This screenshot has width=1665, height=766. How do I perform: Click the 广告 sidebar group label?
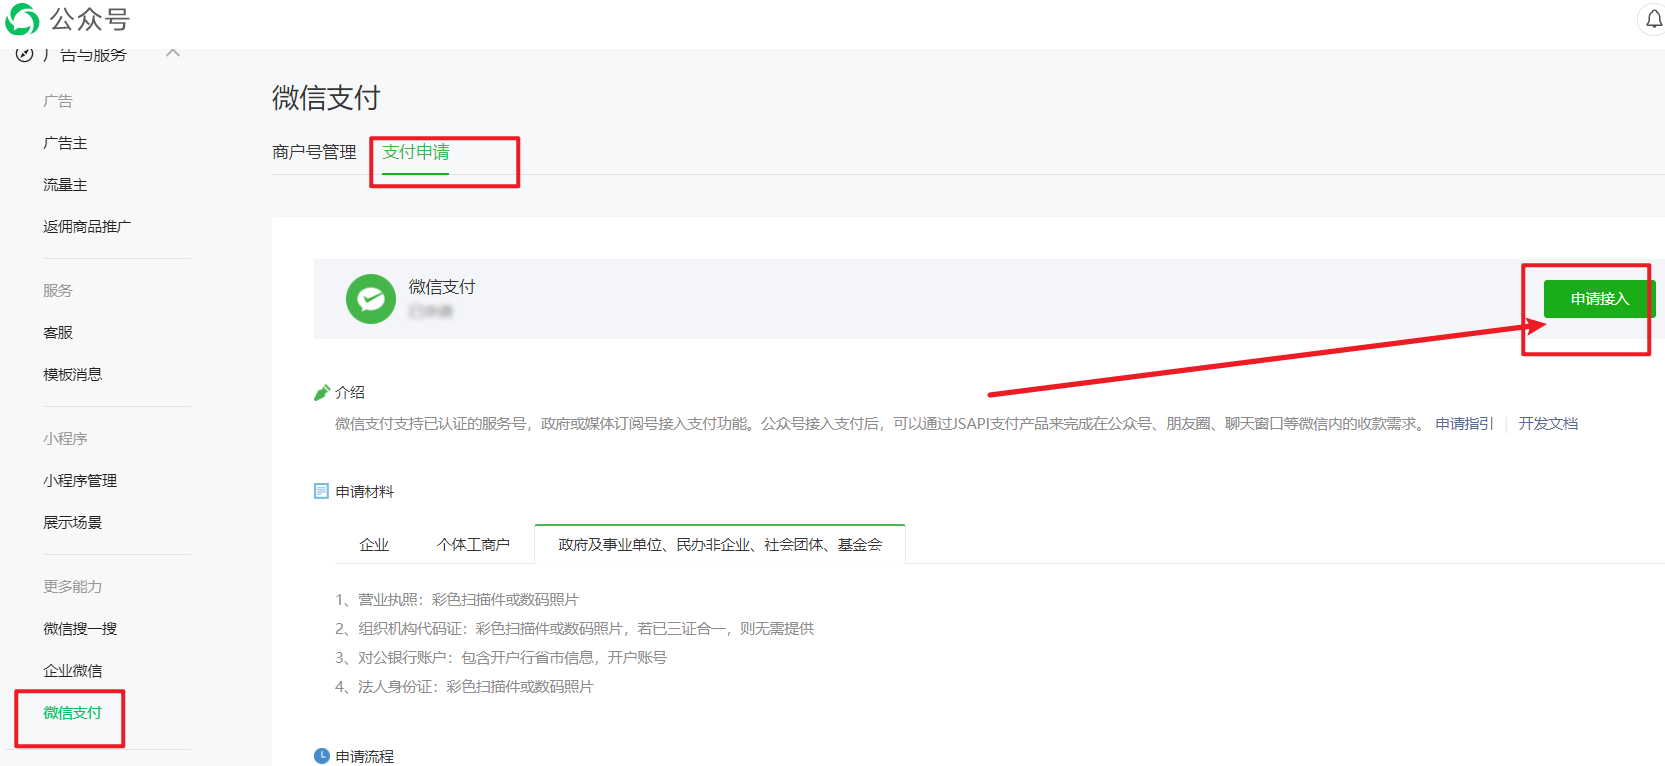[x=58, y=101]
